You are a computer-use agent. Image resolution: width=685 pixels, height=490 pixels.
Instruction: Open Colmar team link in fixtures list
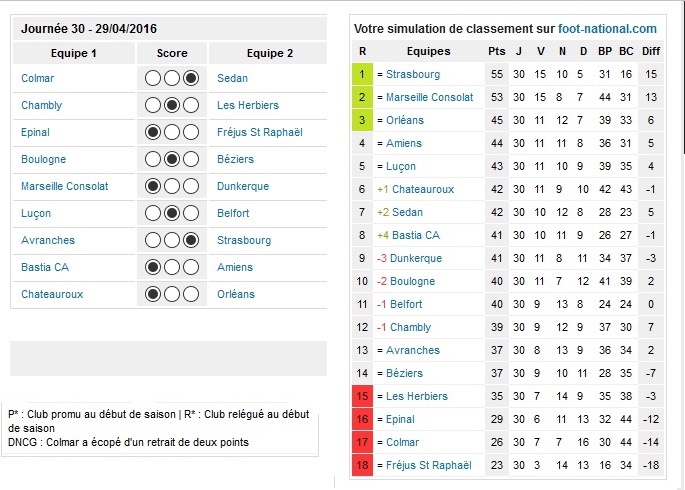[x=38, y=78]
